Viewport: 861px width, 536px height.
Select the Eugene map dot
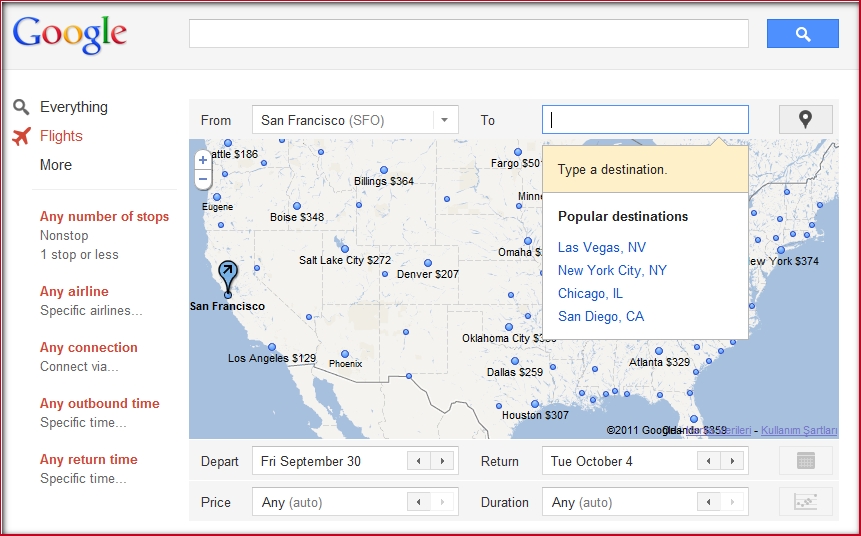coord(217,197)
